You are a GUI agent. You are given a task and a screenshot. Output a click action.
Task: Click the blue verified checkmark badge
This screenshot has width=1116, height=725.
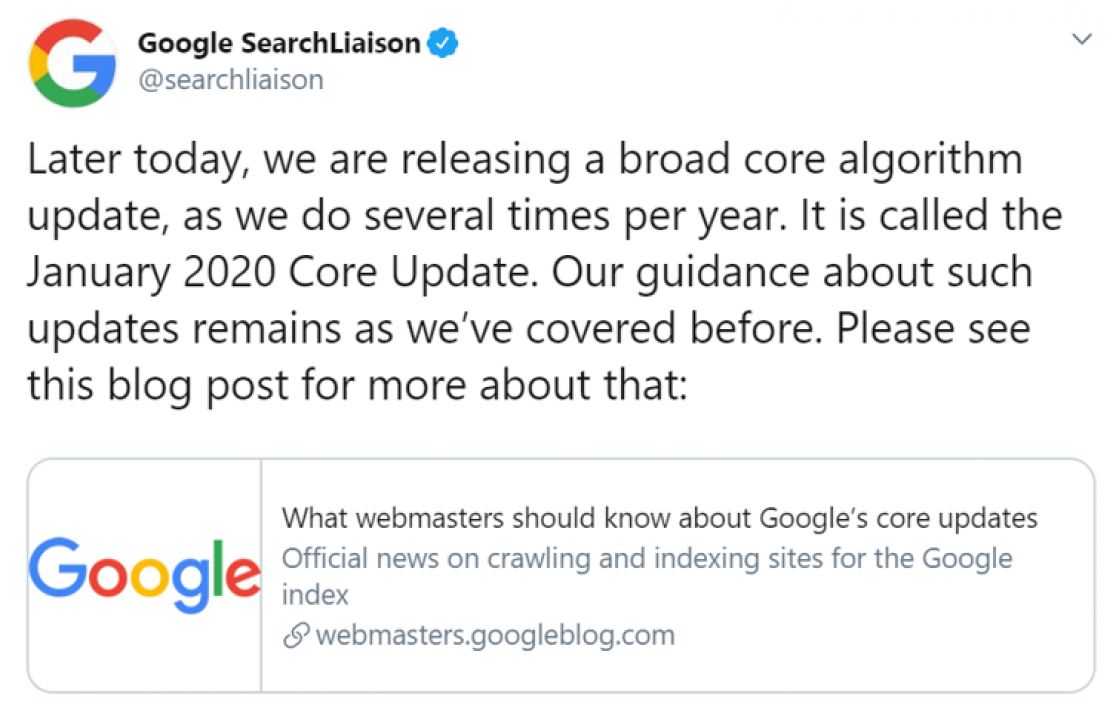pyautogui.click(x=443, y=43)
